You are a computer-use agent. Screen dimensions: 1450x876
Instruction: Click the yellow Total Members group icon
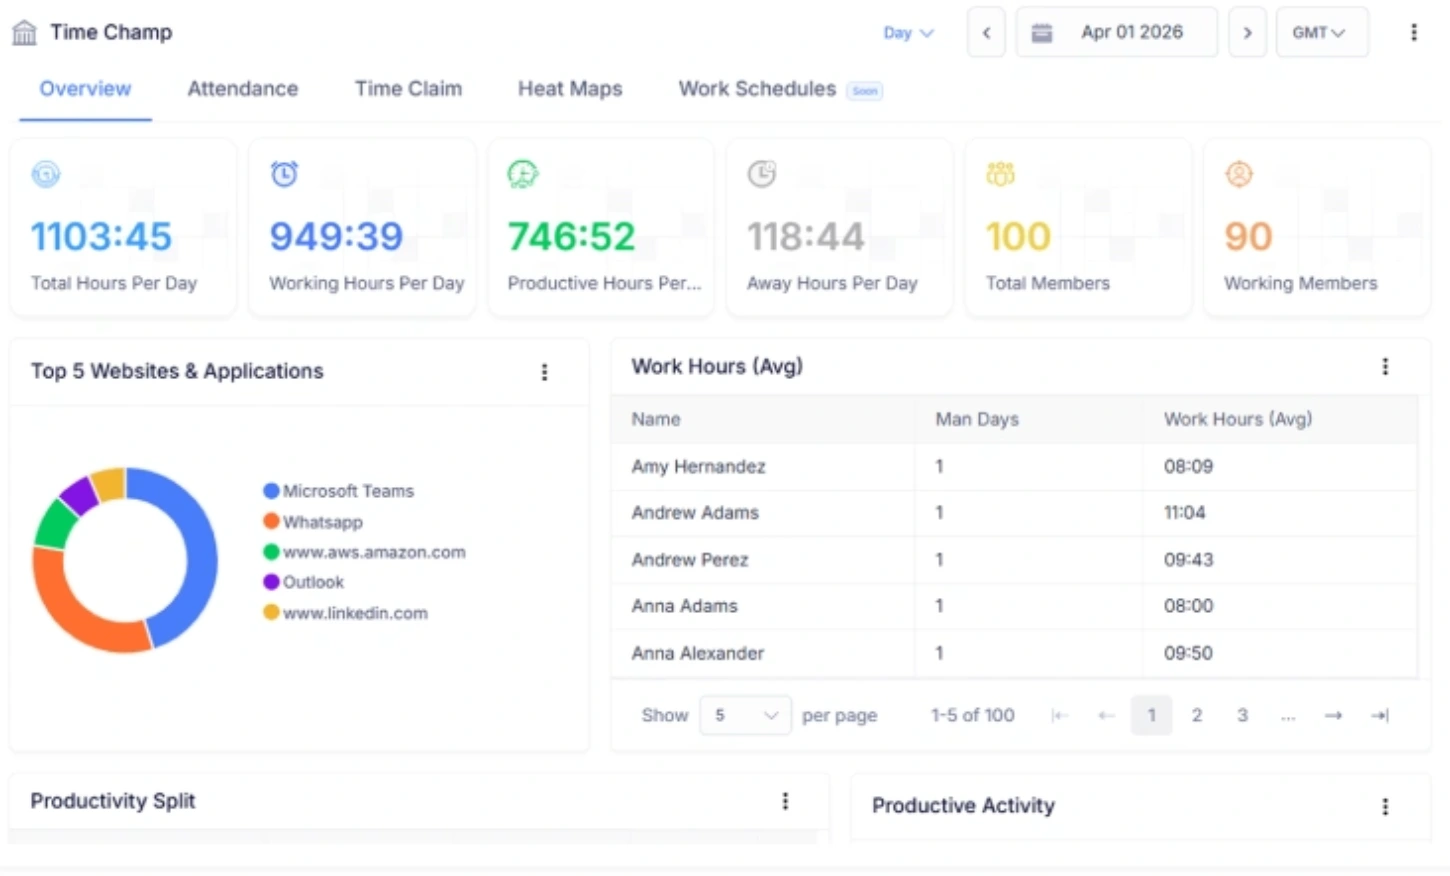[999, 173]
